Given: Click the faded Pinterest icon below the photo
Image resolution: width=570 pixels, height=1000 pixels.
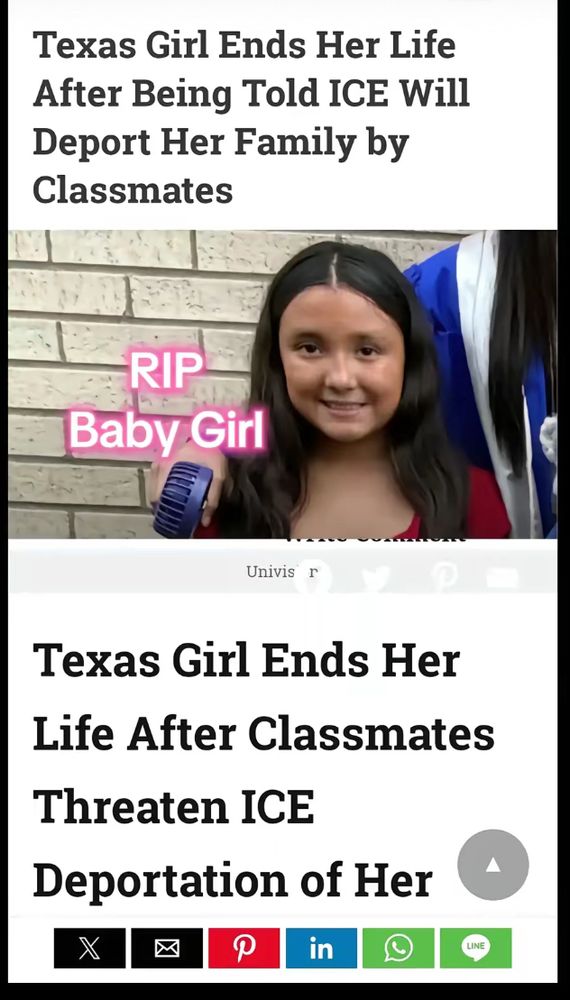Looking at the screenshot, I should [x=444, y=576].
